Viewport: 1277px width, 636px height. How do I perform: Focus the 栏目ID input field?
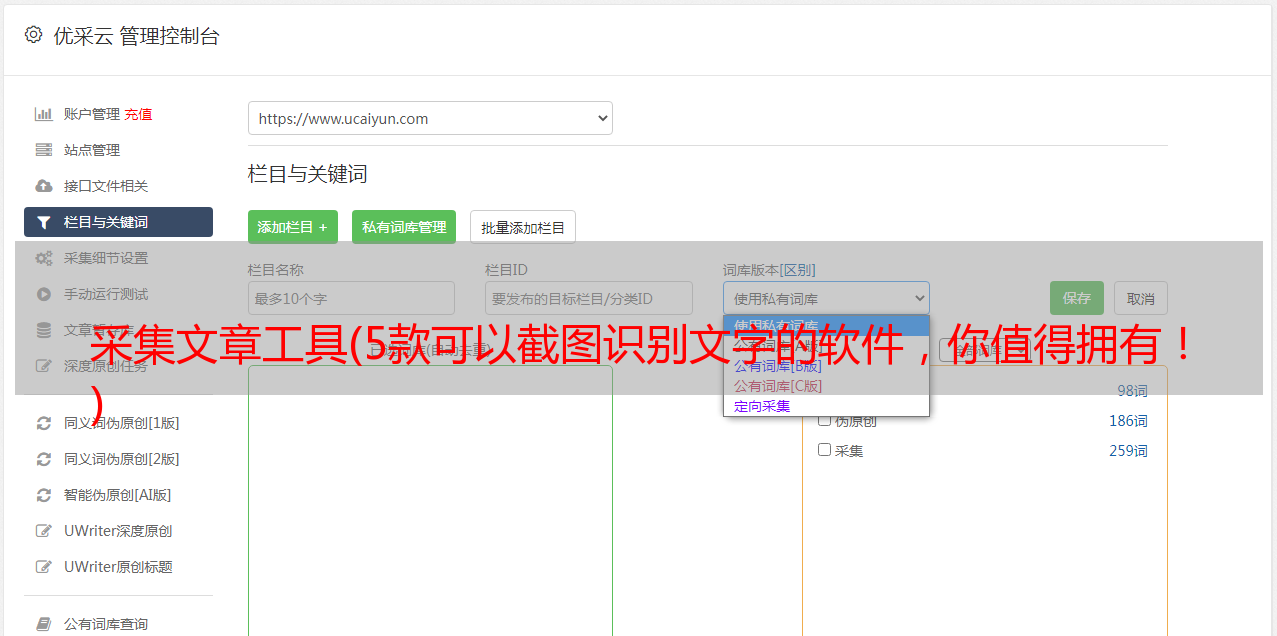(589, 298)
